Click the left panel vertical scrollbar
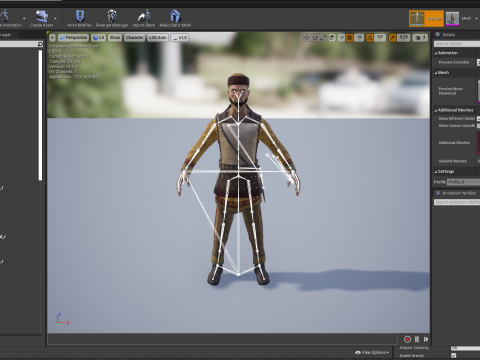480x360 pixels. coord(40,115)
